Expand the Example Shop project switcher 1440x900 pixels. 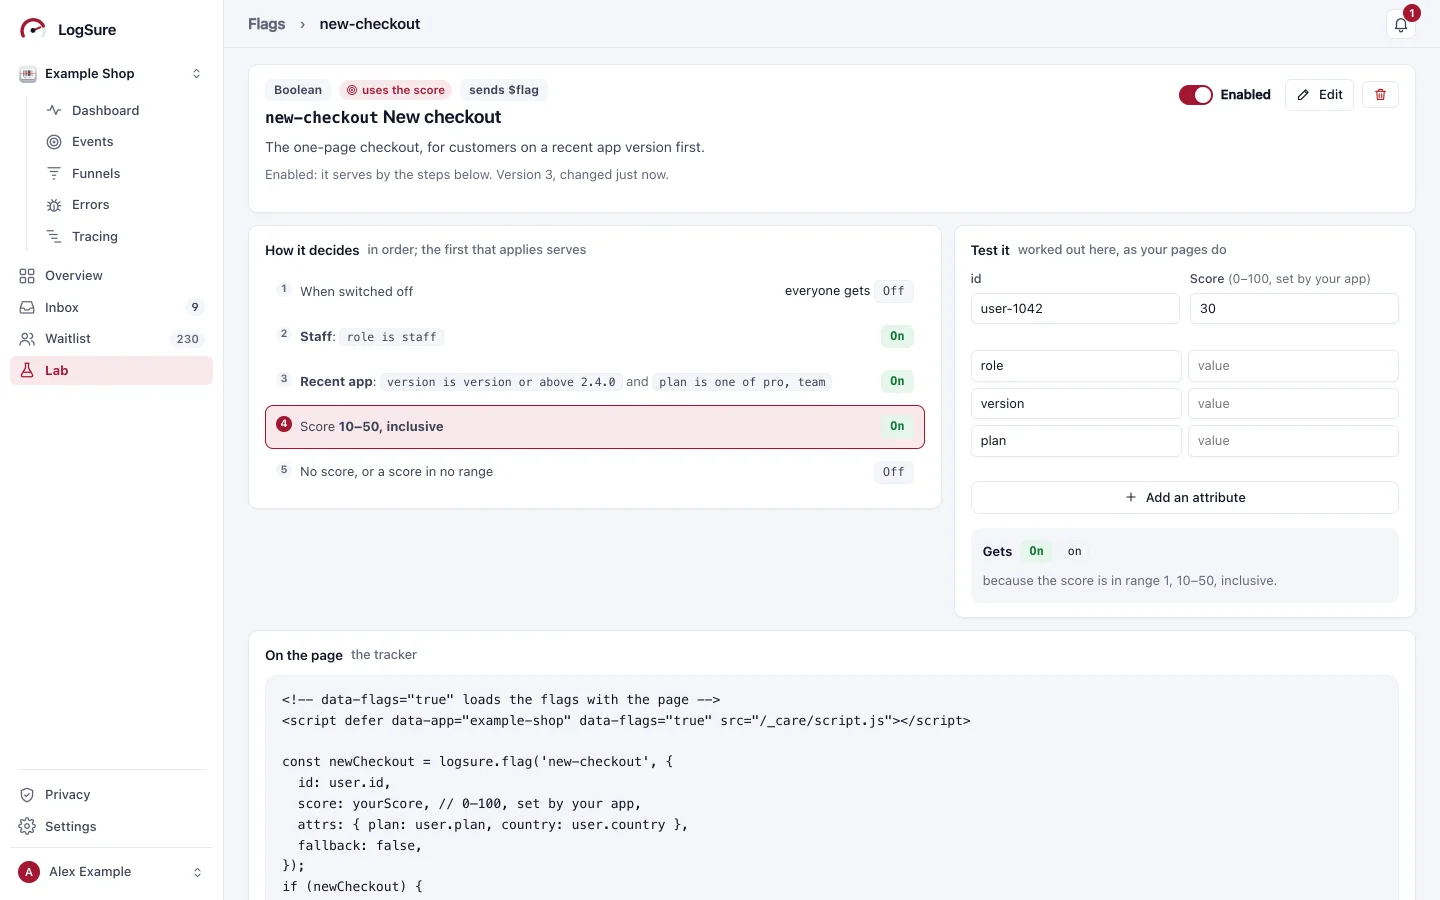(196, 74)
